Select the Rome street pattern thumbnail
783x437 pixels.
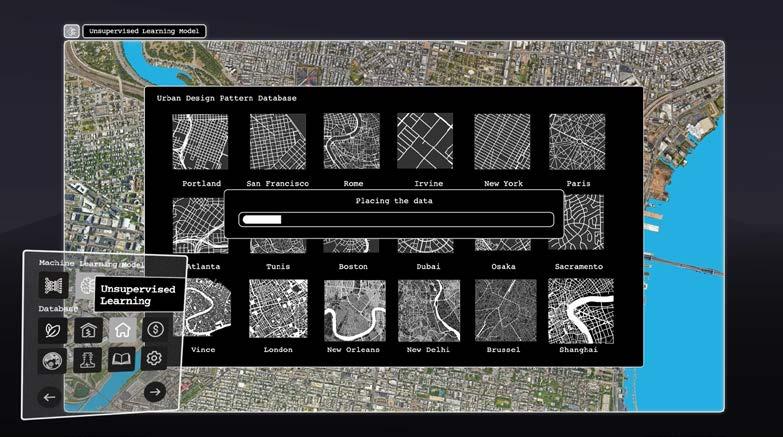tap(352, 141)
